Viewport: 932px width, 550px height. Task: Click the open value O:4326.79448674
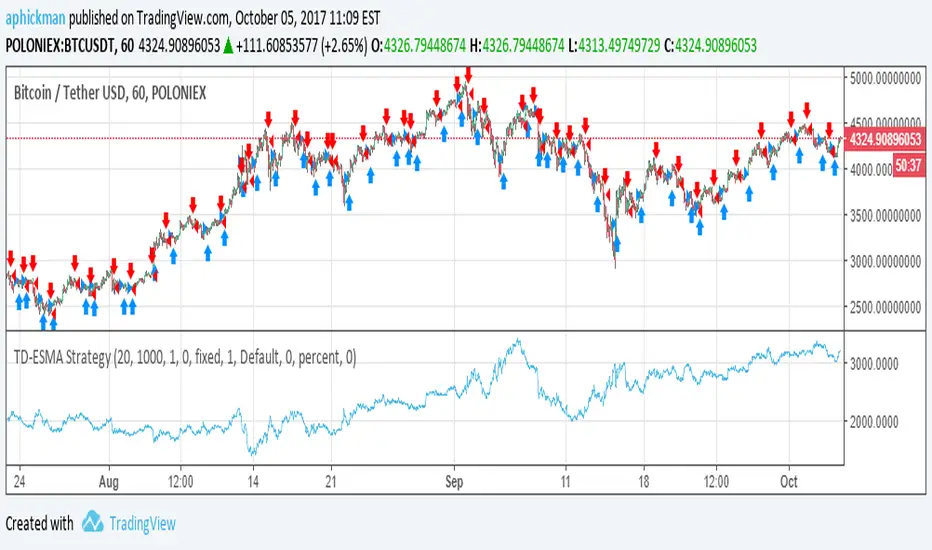point(418,46)
